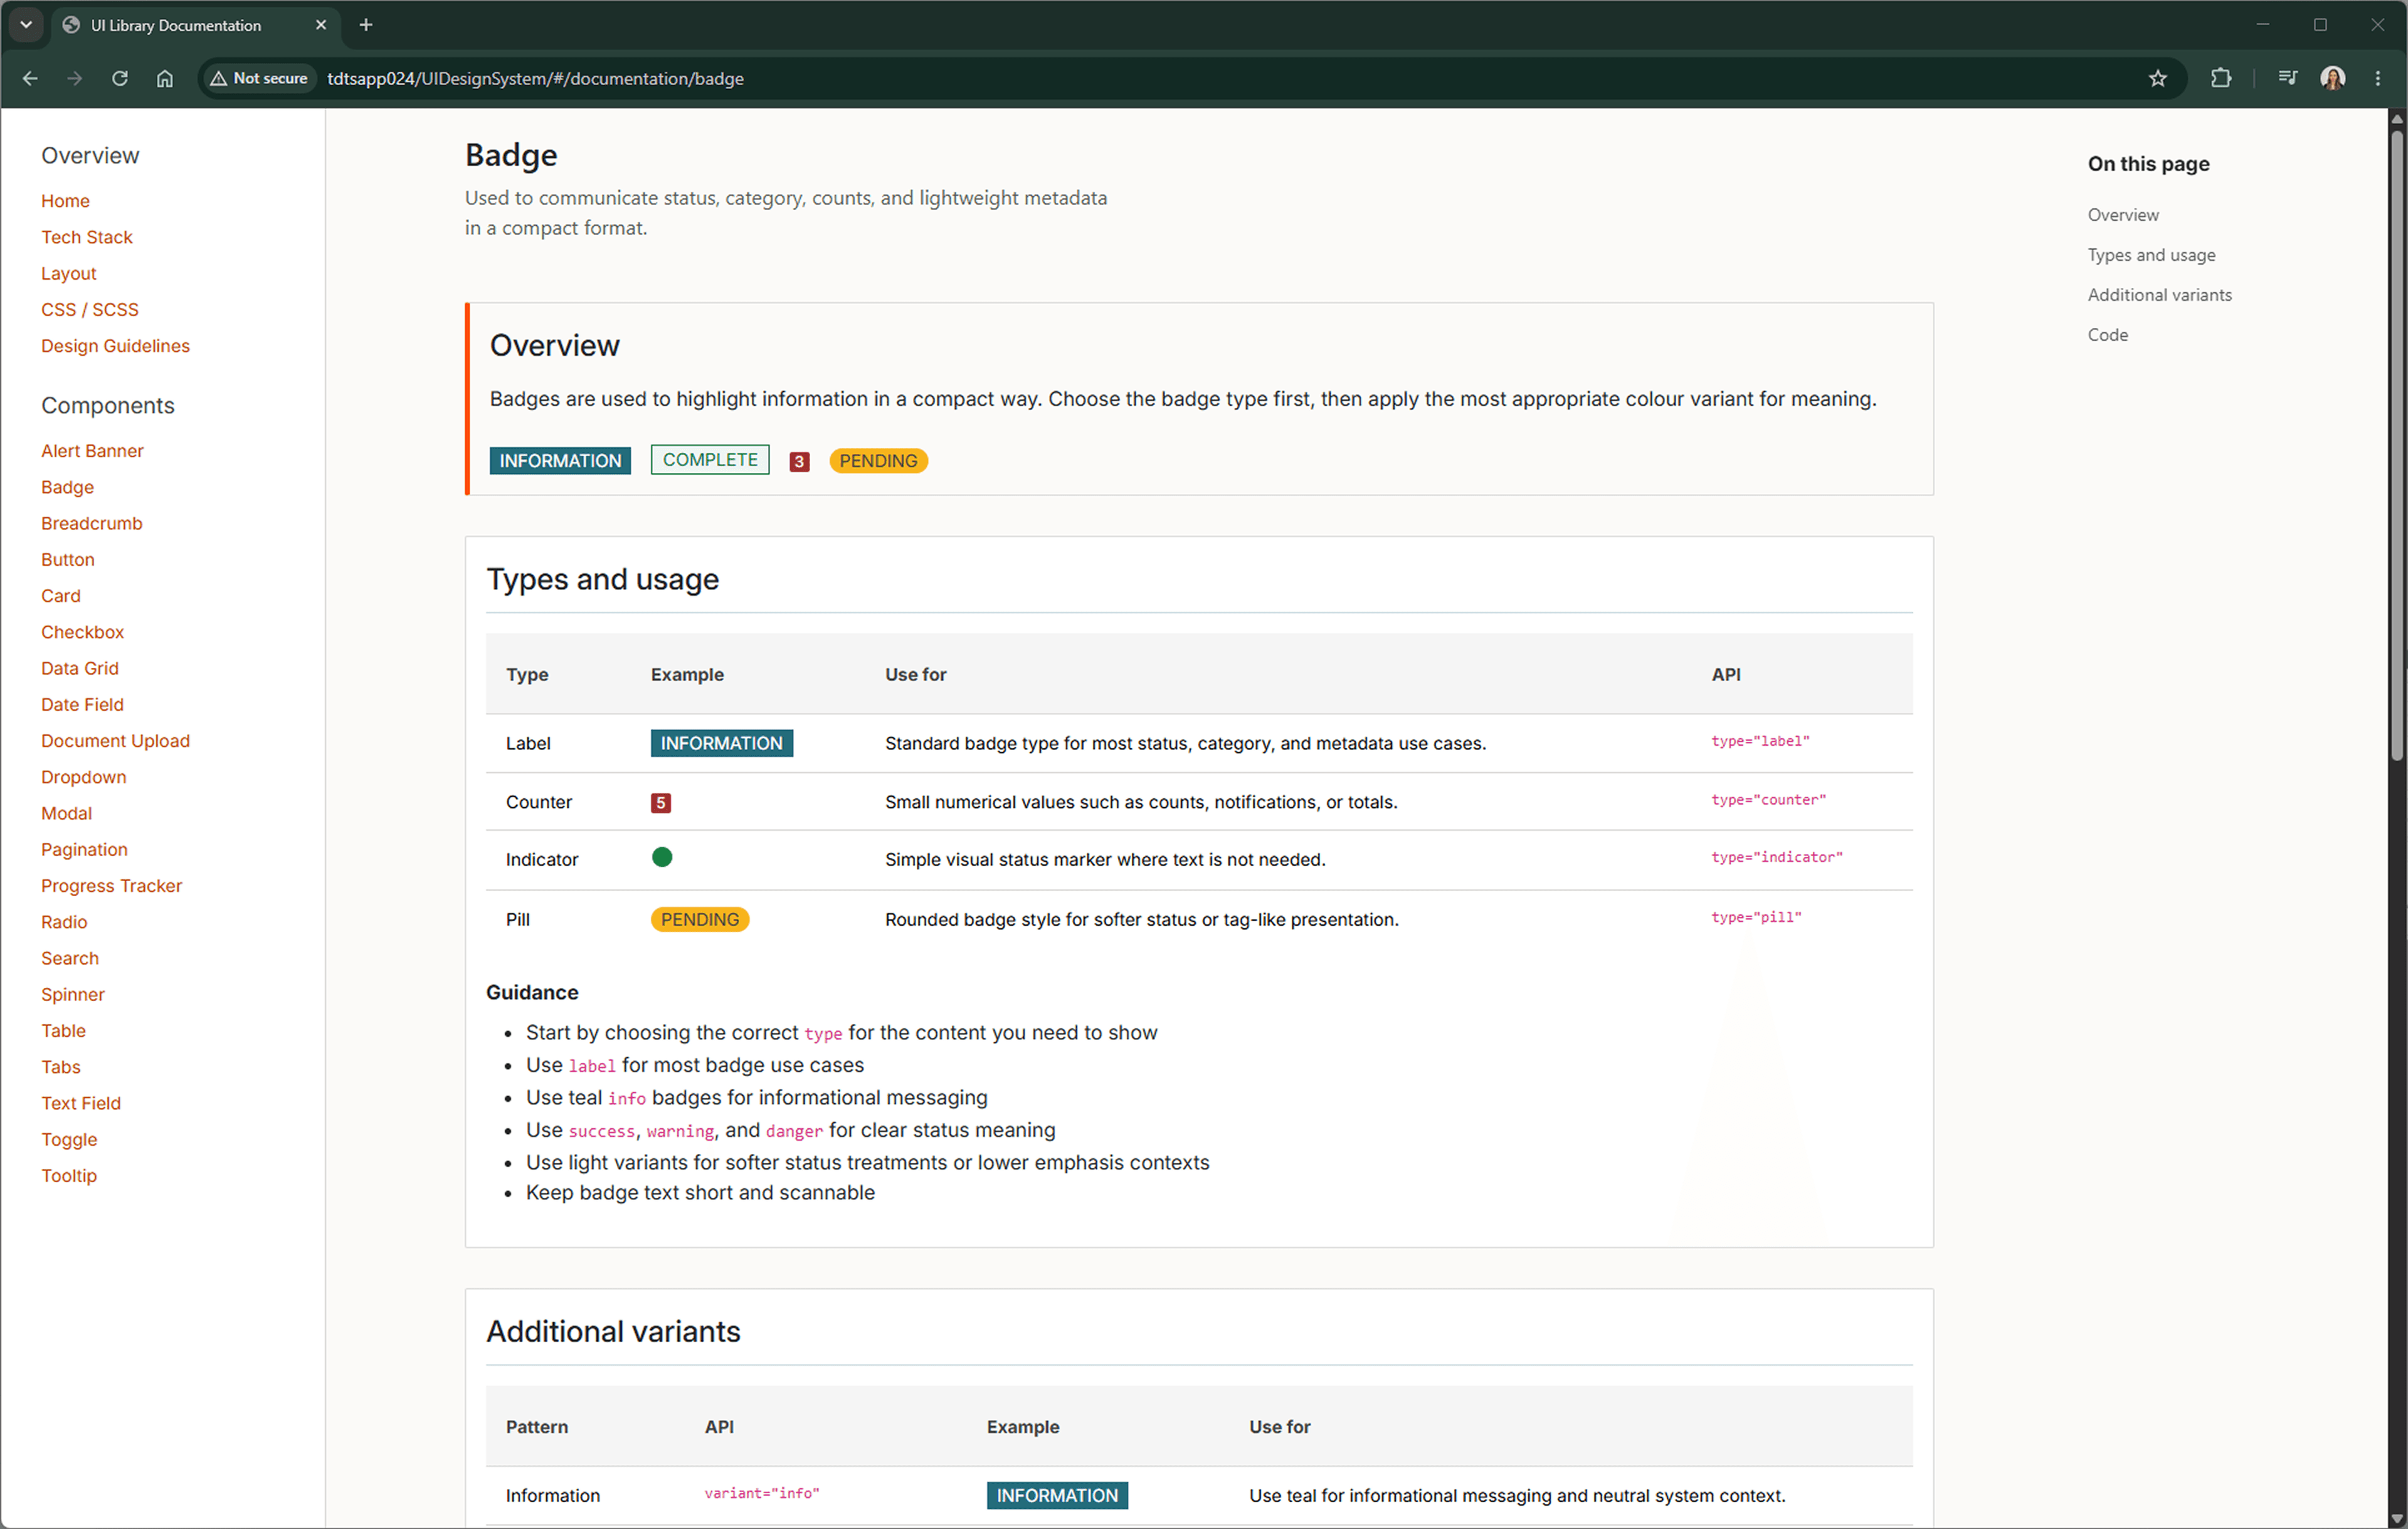2408x1529 pixels.
Task: Open the Extensions puzzle icon
Action: tap(2221, 78)
